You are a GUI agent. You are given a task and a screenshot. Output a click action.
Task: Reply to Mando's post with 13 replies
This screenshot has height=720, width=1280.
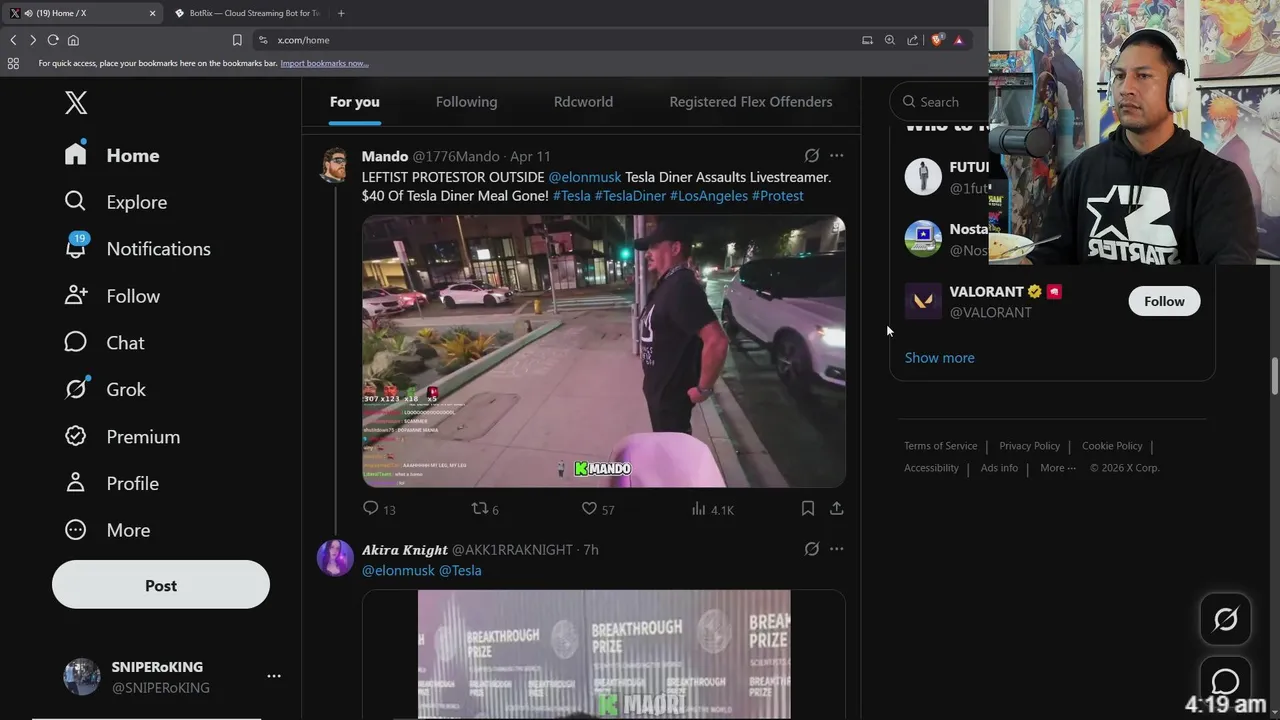pos(379,509)
